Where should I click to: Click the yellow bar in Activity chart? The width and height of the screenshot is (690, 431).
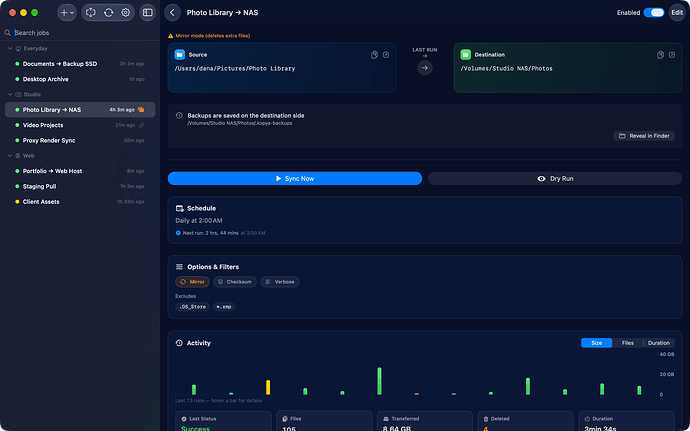(268, 387)
